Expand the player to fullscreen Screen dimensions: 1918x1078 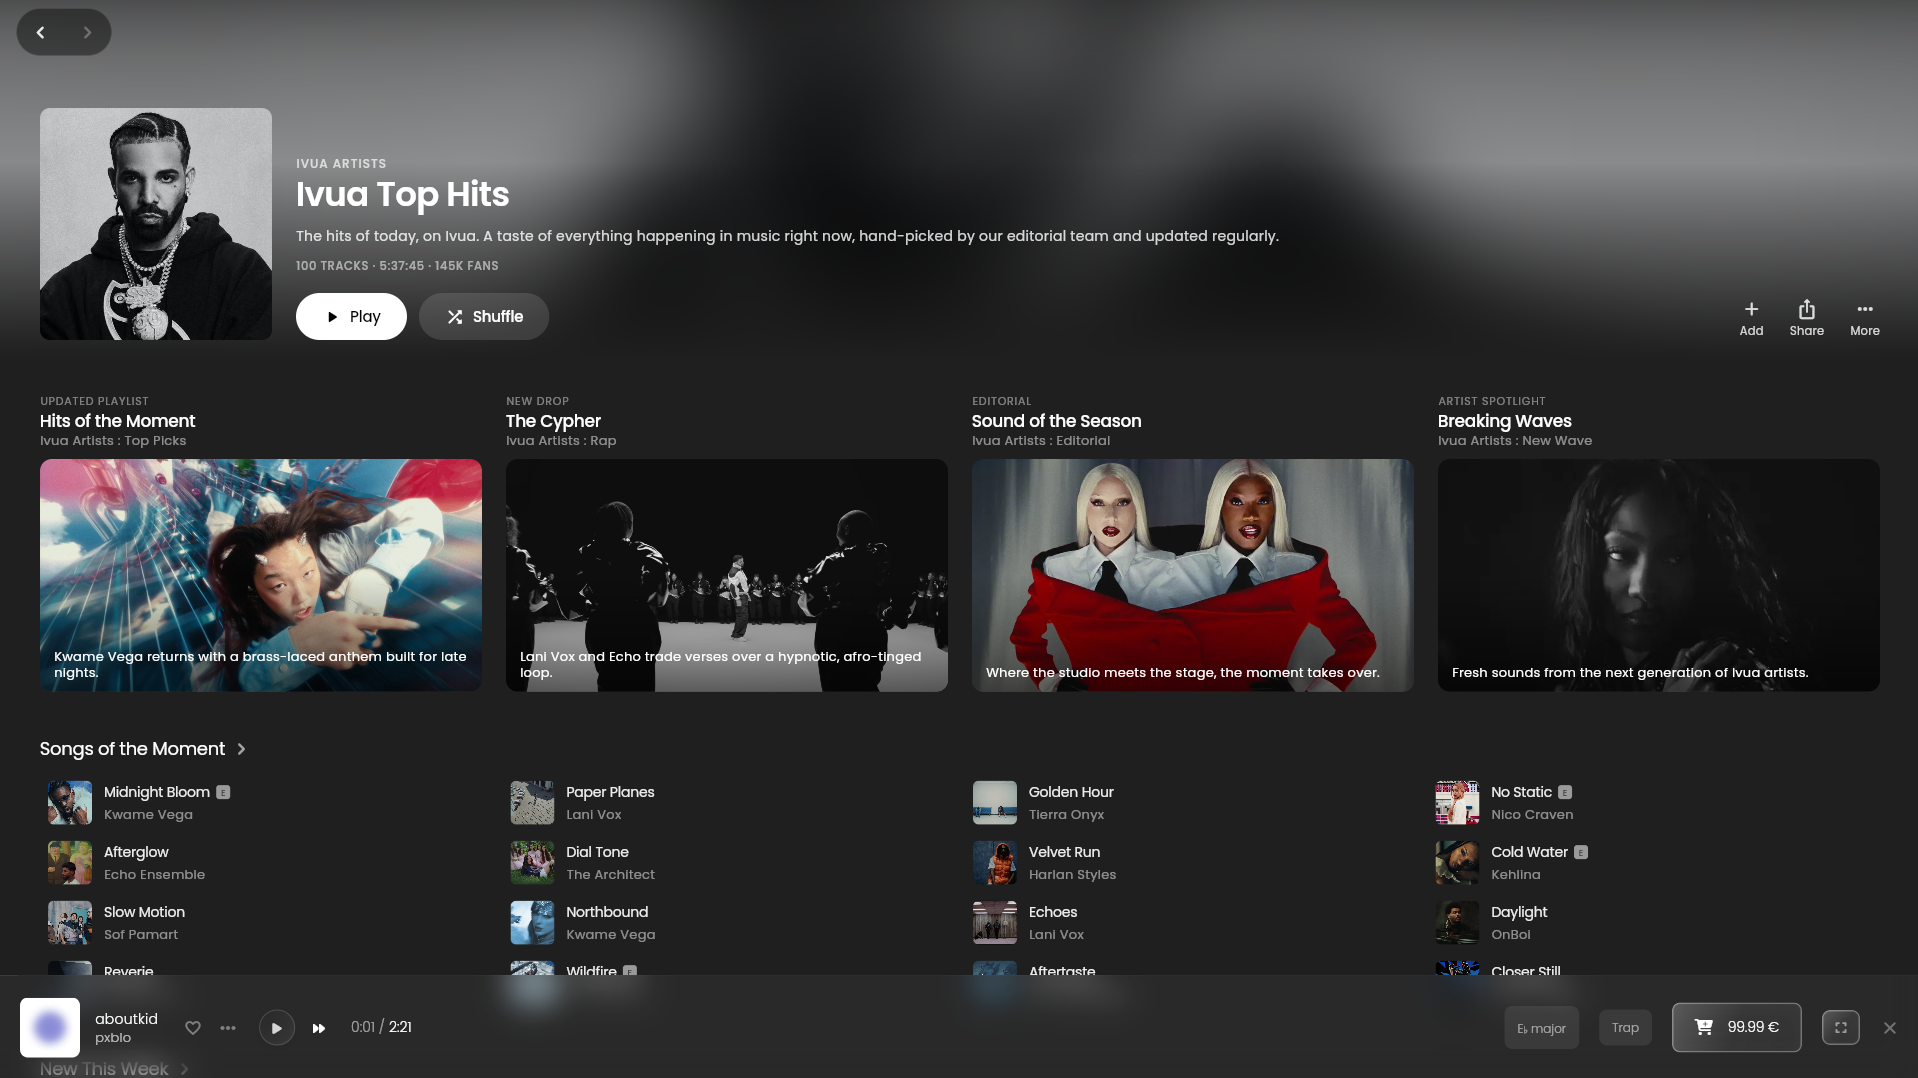coord(1840,1027)
